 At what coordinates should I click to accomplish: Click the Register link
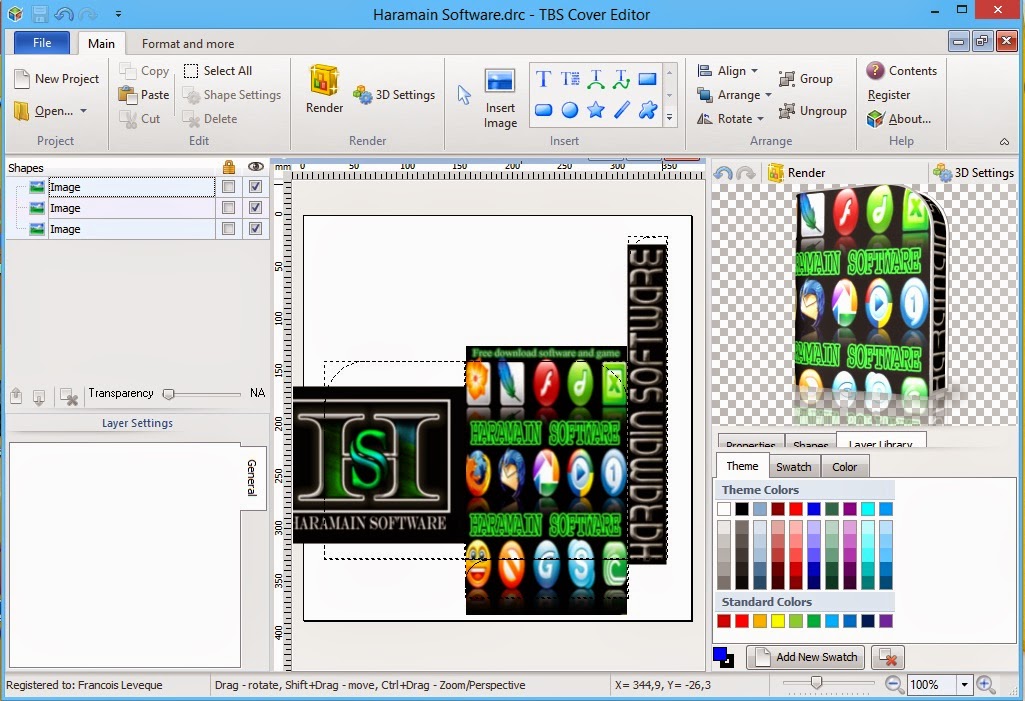889,95
